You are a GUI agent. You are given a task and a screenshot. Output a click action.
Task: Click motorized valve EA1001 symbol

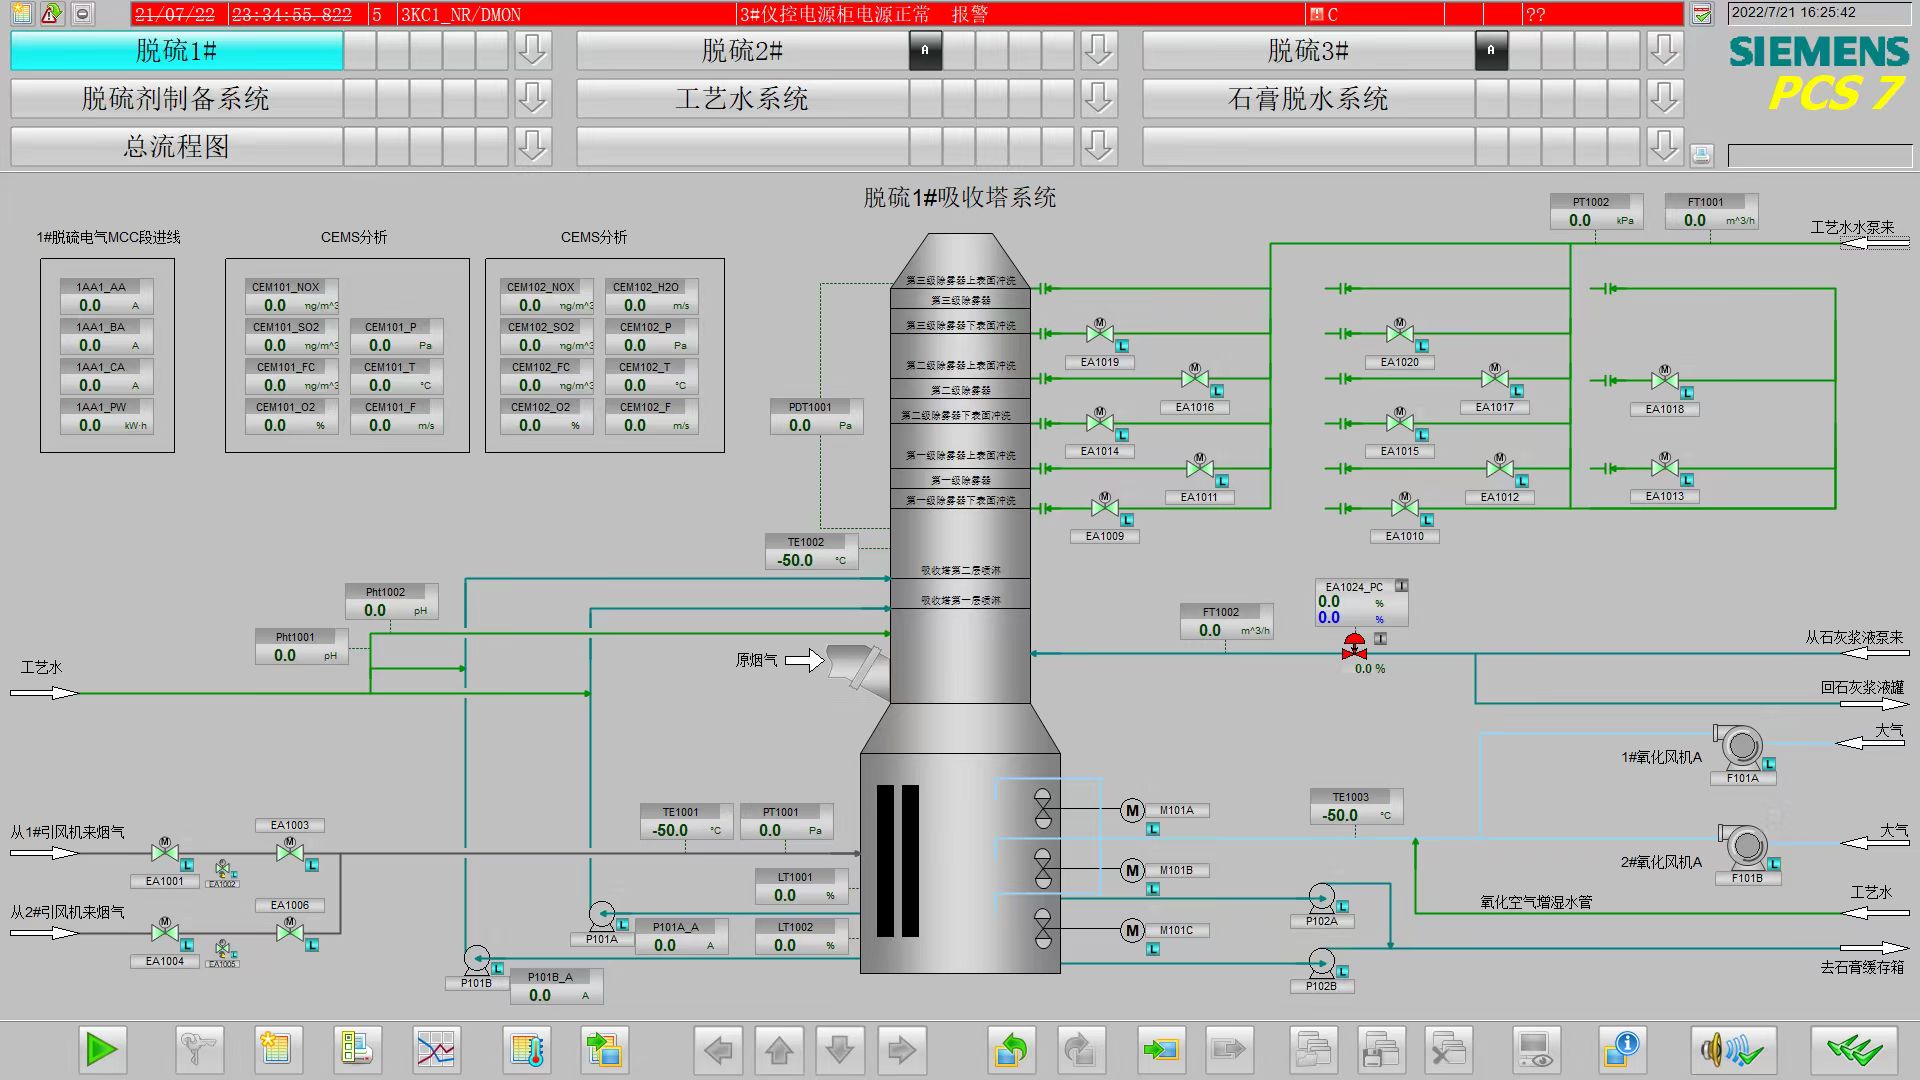point(165,852)
